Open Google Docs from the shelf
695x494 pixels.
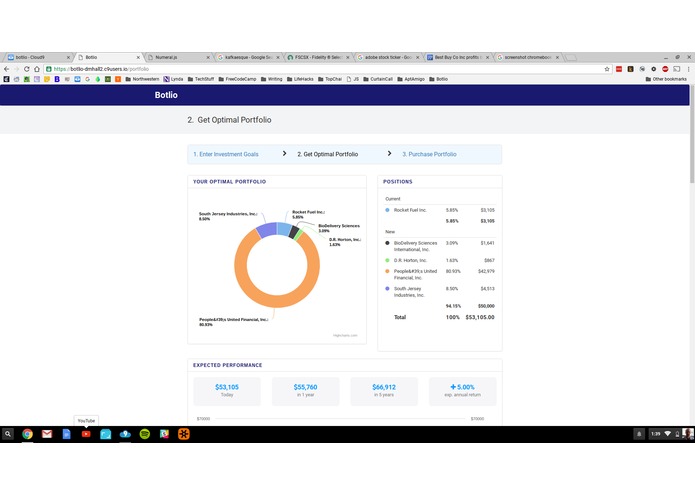(66, 434)
